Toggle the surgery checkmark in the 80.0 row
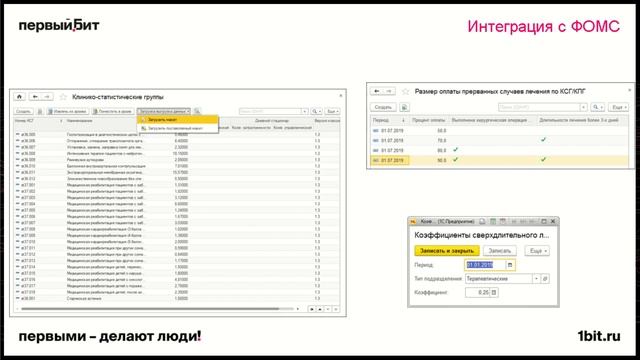 456,150
